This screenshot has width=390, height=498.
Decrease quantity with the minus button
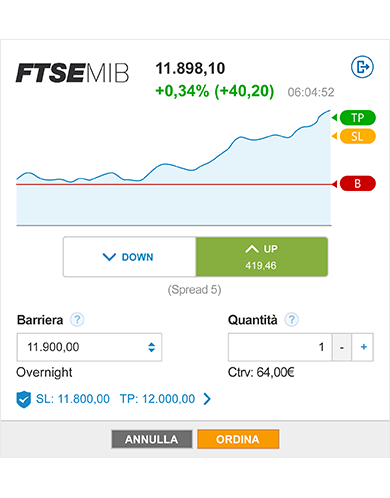342,347
